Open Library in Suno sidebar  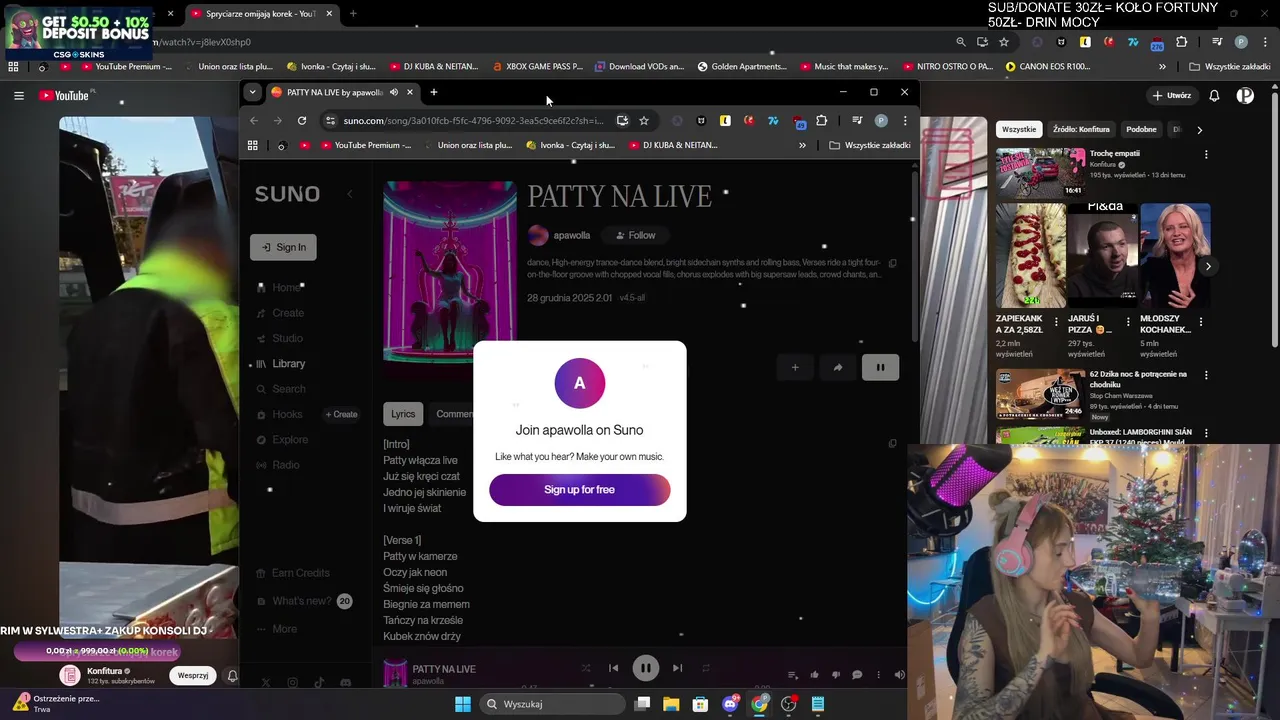[282, 364]
